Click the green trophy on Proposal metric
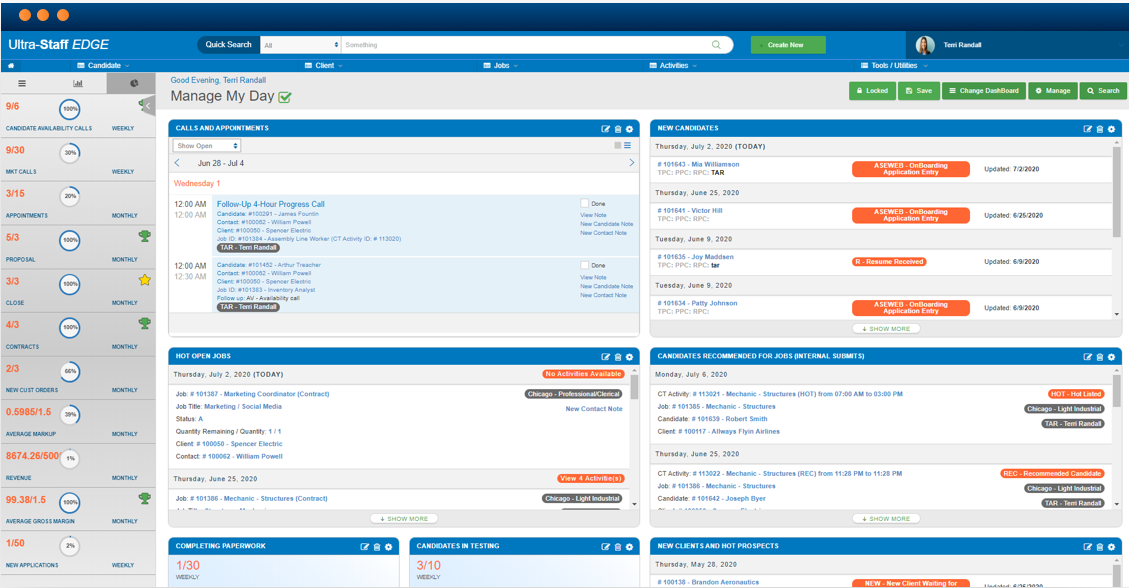The height and width of the screenshot is (588, 1129). tap(145, 236)
